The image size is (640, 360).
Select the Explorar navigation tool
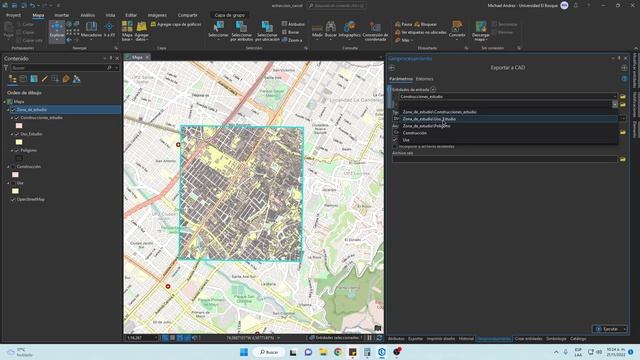point(57,31)
